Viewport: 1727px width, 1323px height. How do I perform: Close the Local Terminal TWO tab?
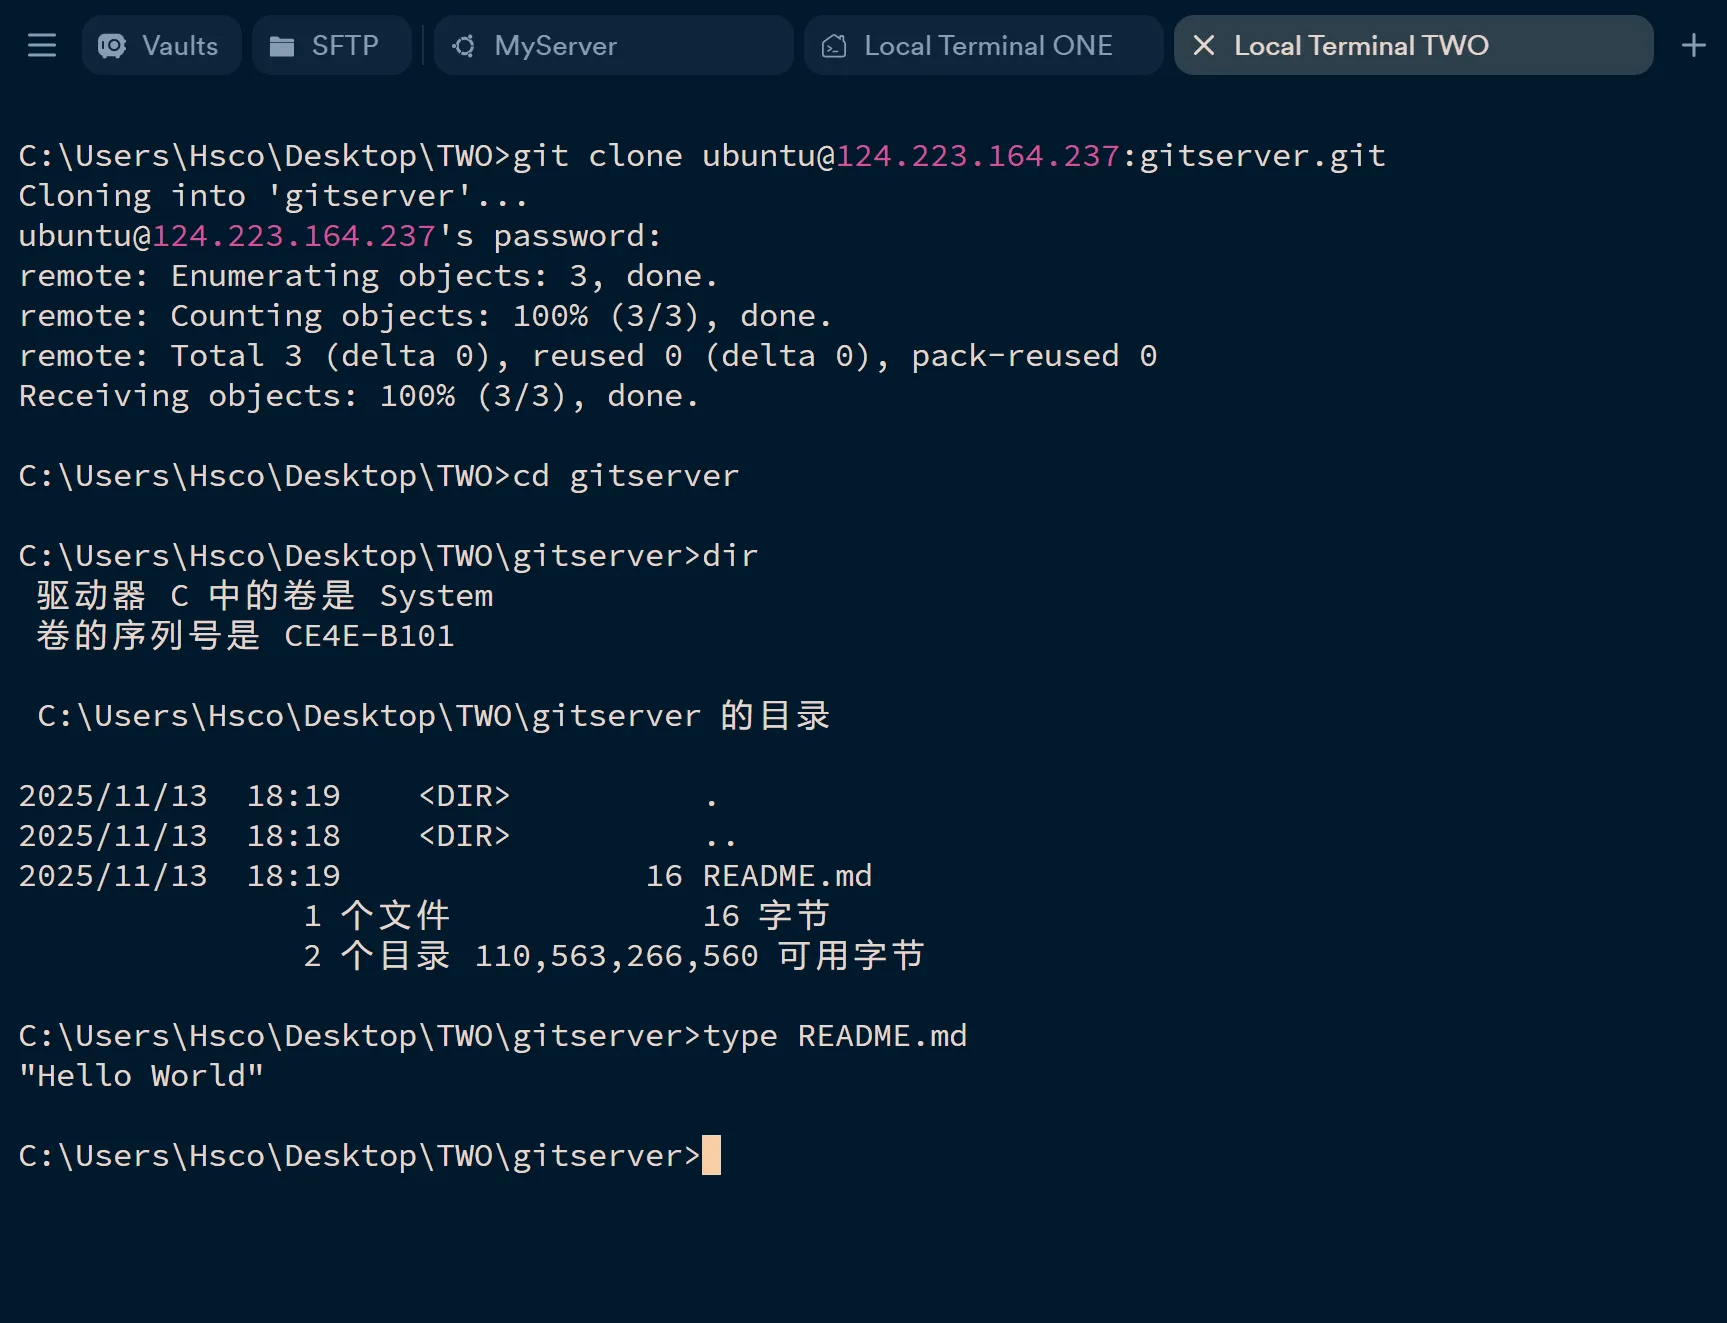(x=1204, y=45)
